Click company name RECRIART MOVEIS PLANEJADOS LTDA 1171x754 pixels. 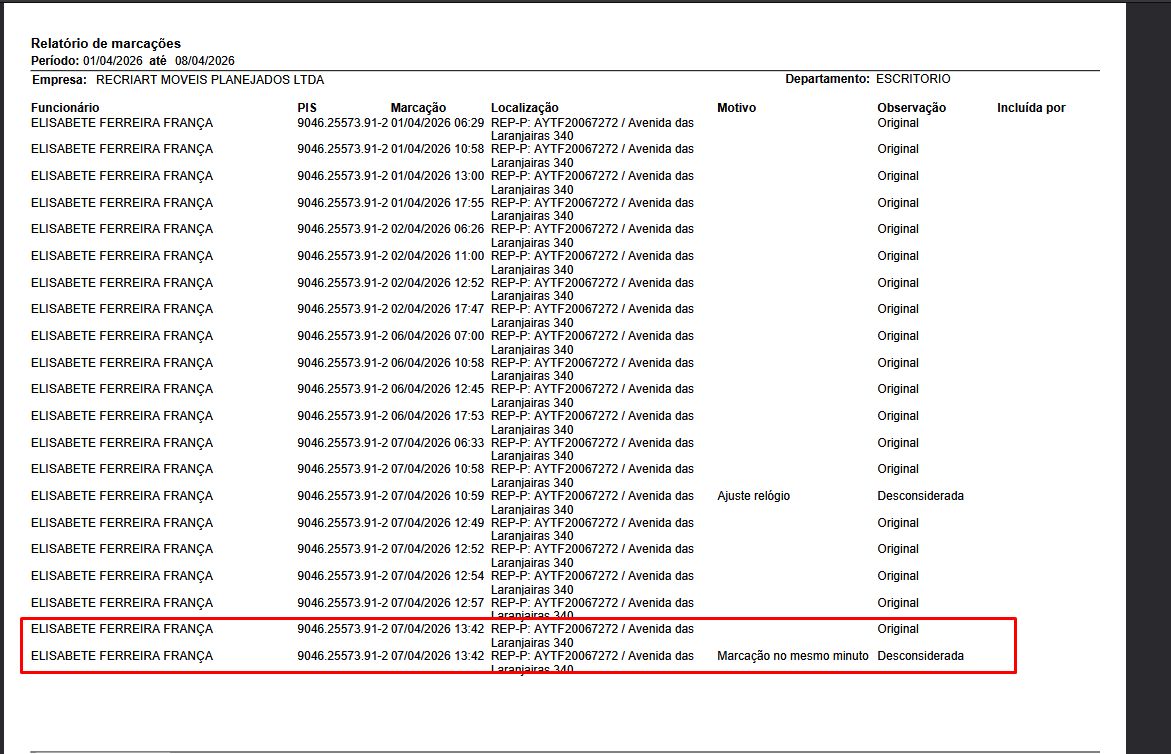pos(210,79)
